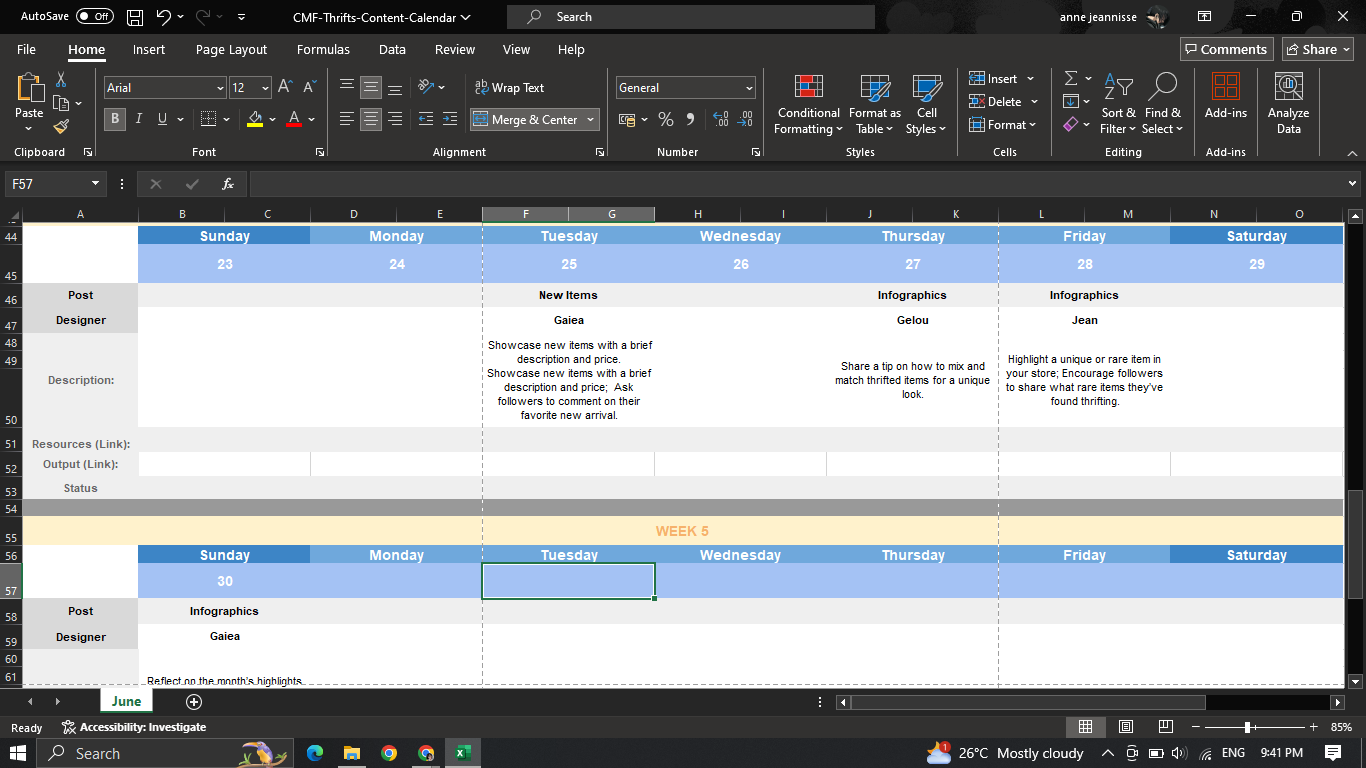Click Analyze Data icon

point(1289,104)
